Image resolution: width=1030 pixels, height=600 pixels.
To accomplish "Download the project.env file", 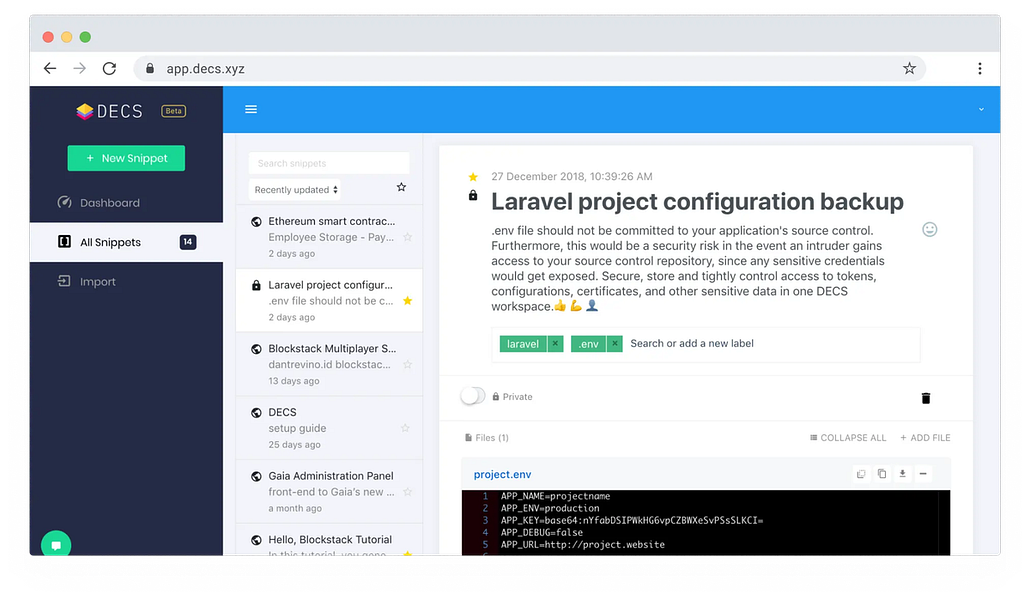I will pos(903,474).
